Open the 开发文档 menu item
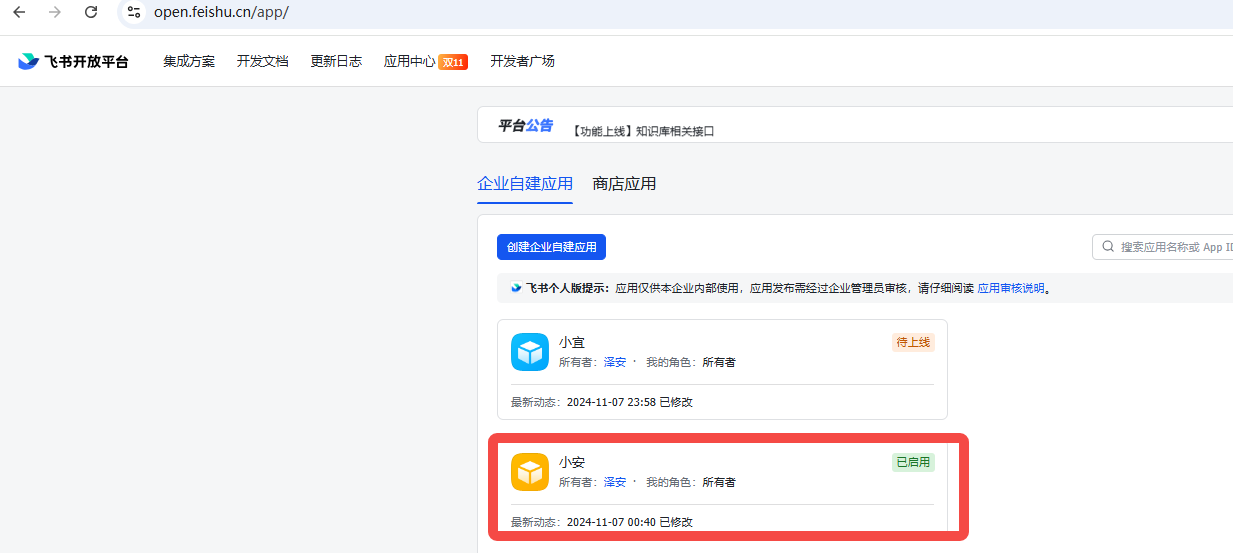Viewport: 1233px width, 553px height. 262,61
